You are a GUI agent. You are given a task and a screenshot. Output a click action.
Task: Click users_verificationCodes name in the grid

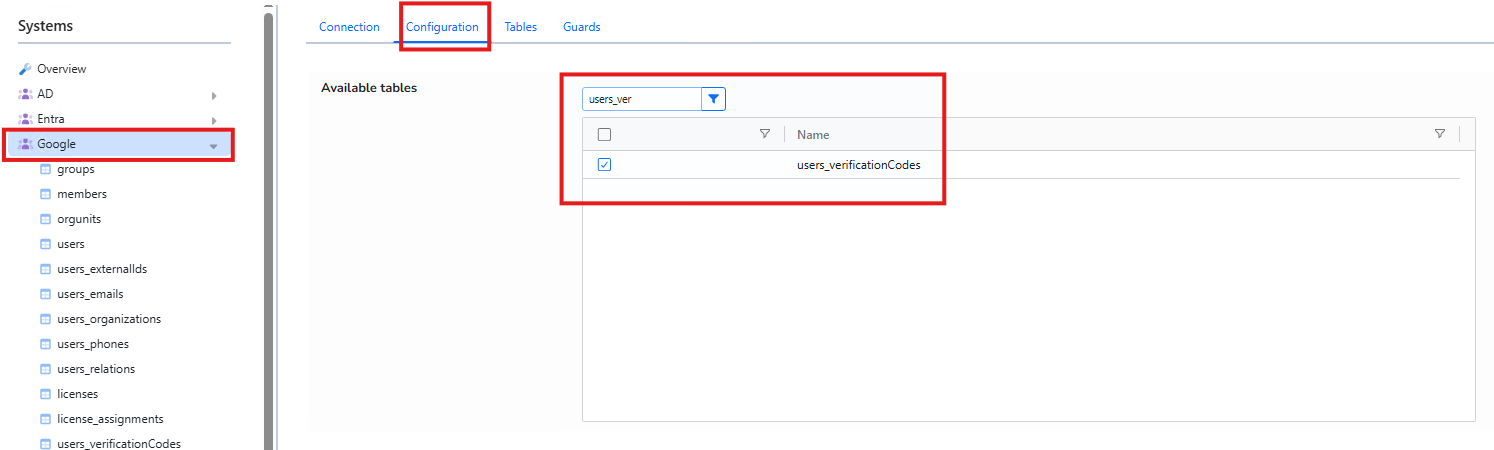pos(859,165)
